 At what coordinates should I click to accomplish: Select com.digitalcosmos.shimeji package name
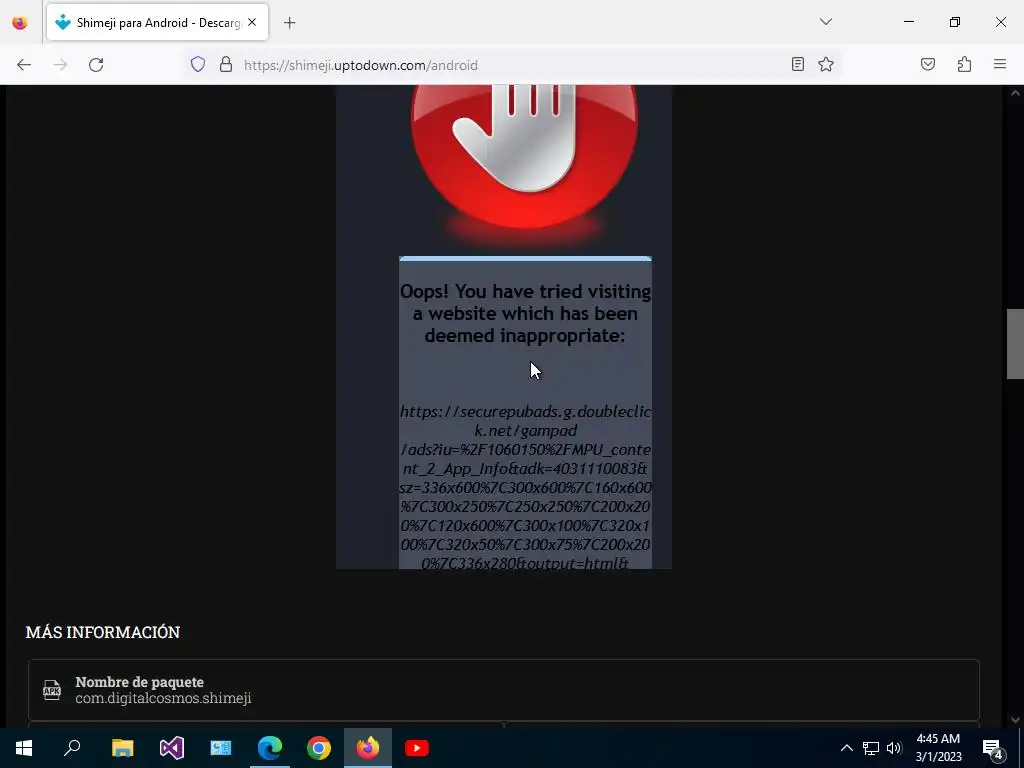click(163, 698)
